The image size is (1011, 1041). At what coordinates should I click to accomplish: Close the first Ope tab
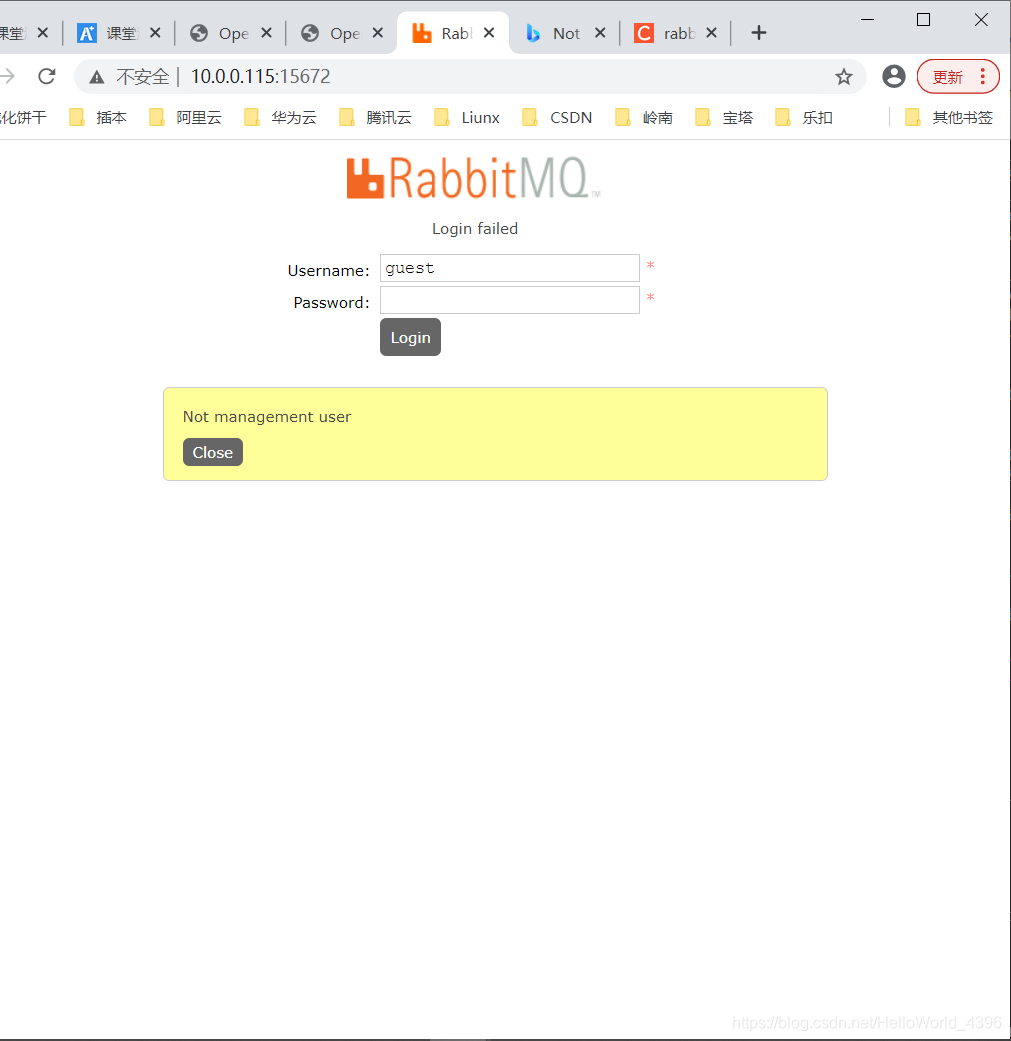pos(267,33)
